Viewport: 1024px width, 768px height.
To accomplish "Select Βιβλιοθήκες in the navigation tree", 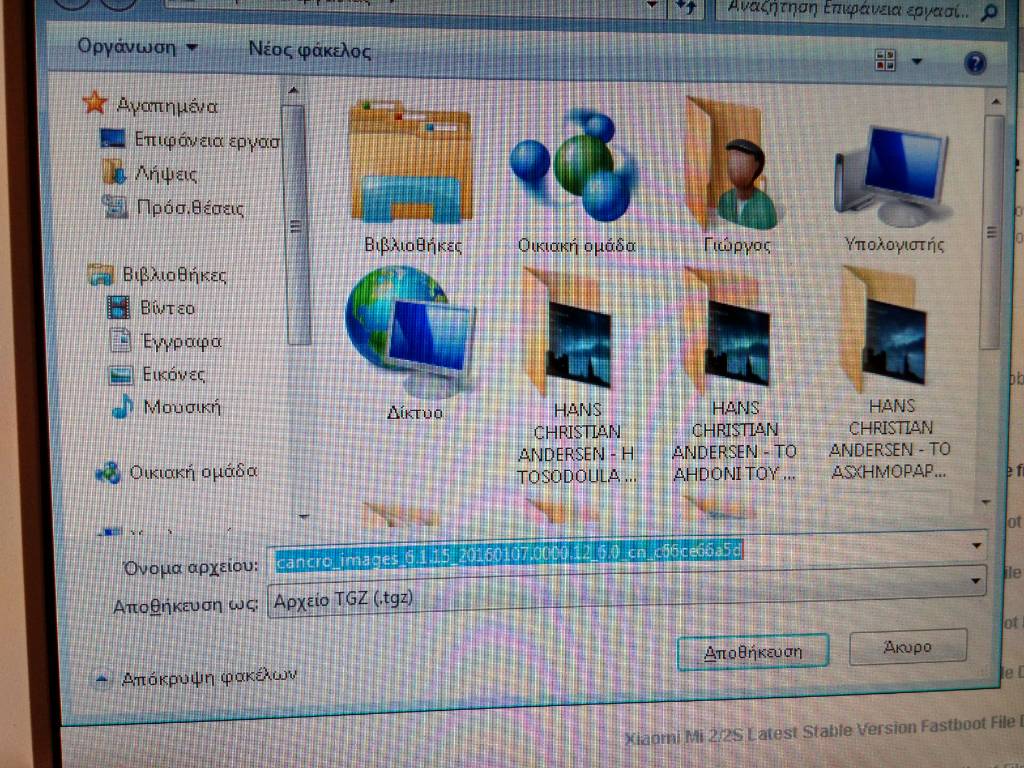I will (157, 274).
